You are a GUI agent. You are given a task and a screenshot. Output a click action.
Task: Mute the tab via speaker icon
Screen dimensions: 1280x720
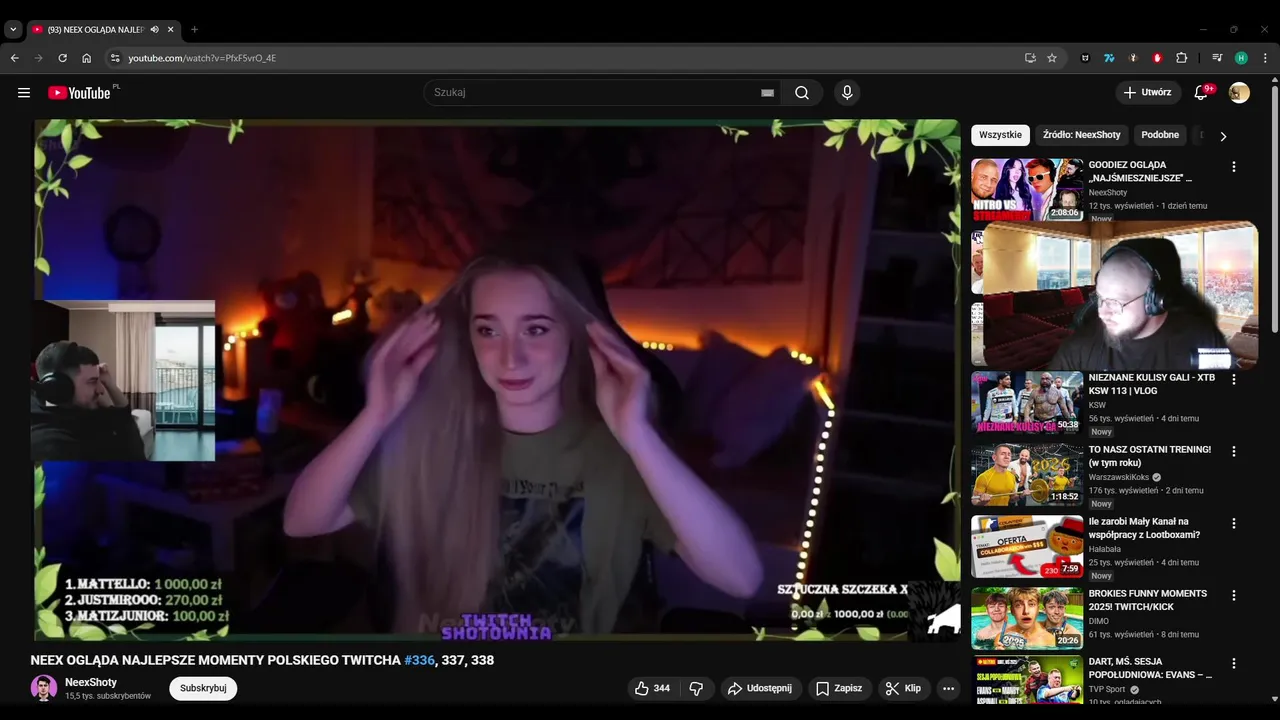pos(154,30)
